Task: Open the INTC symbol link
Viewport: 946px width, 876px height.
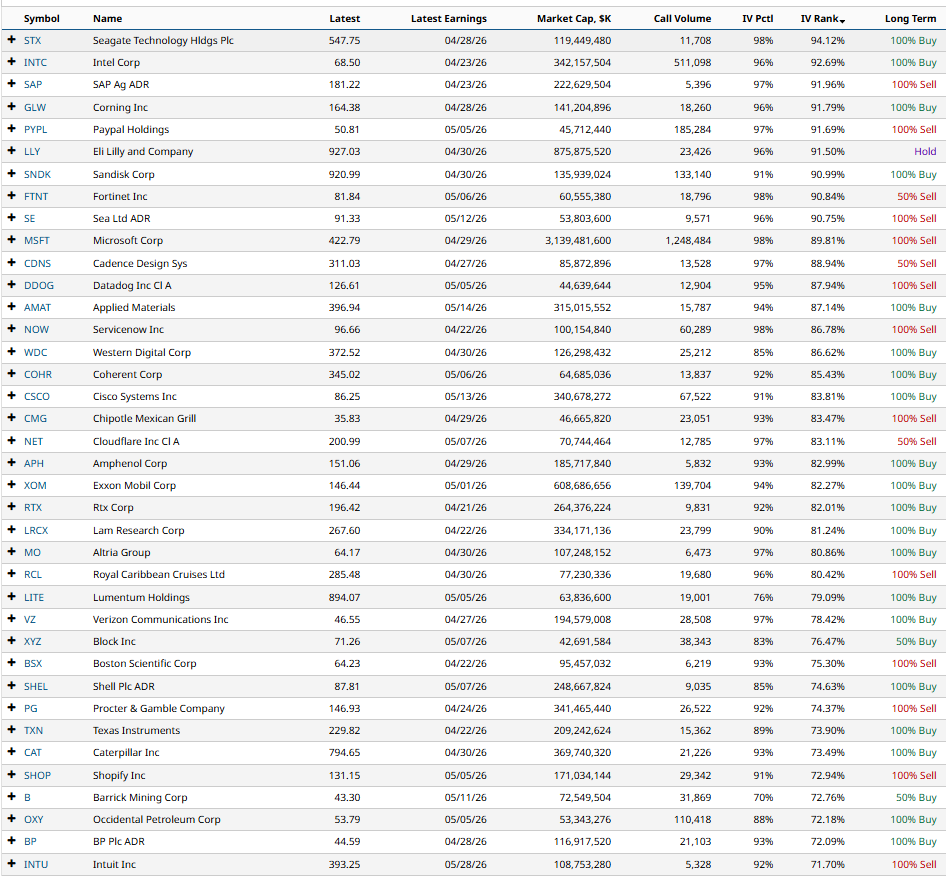Action: coord(35,62)
